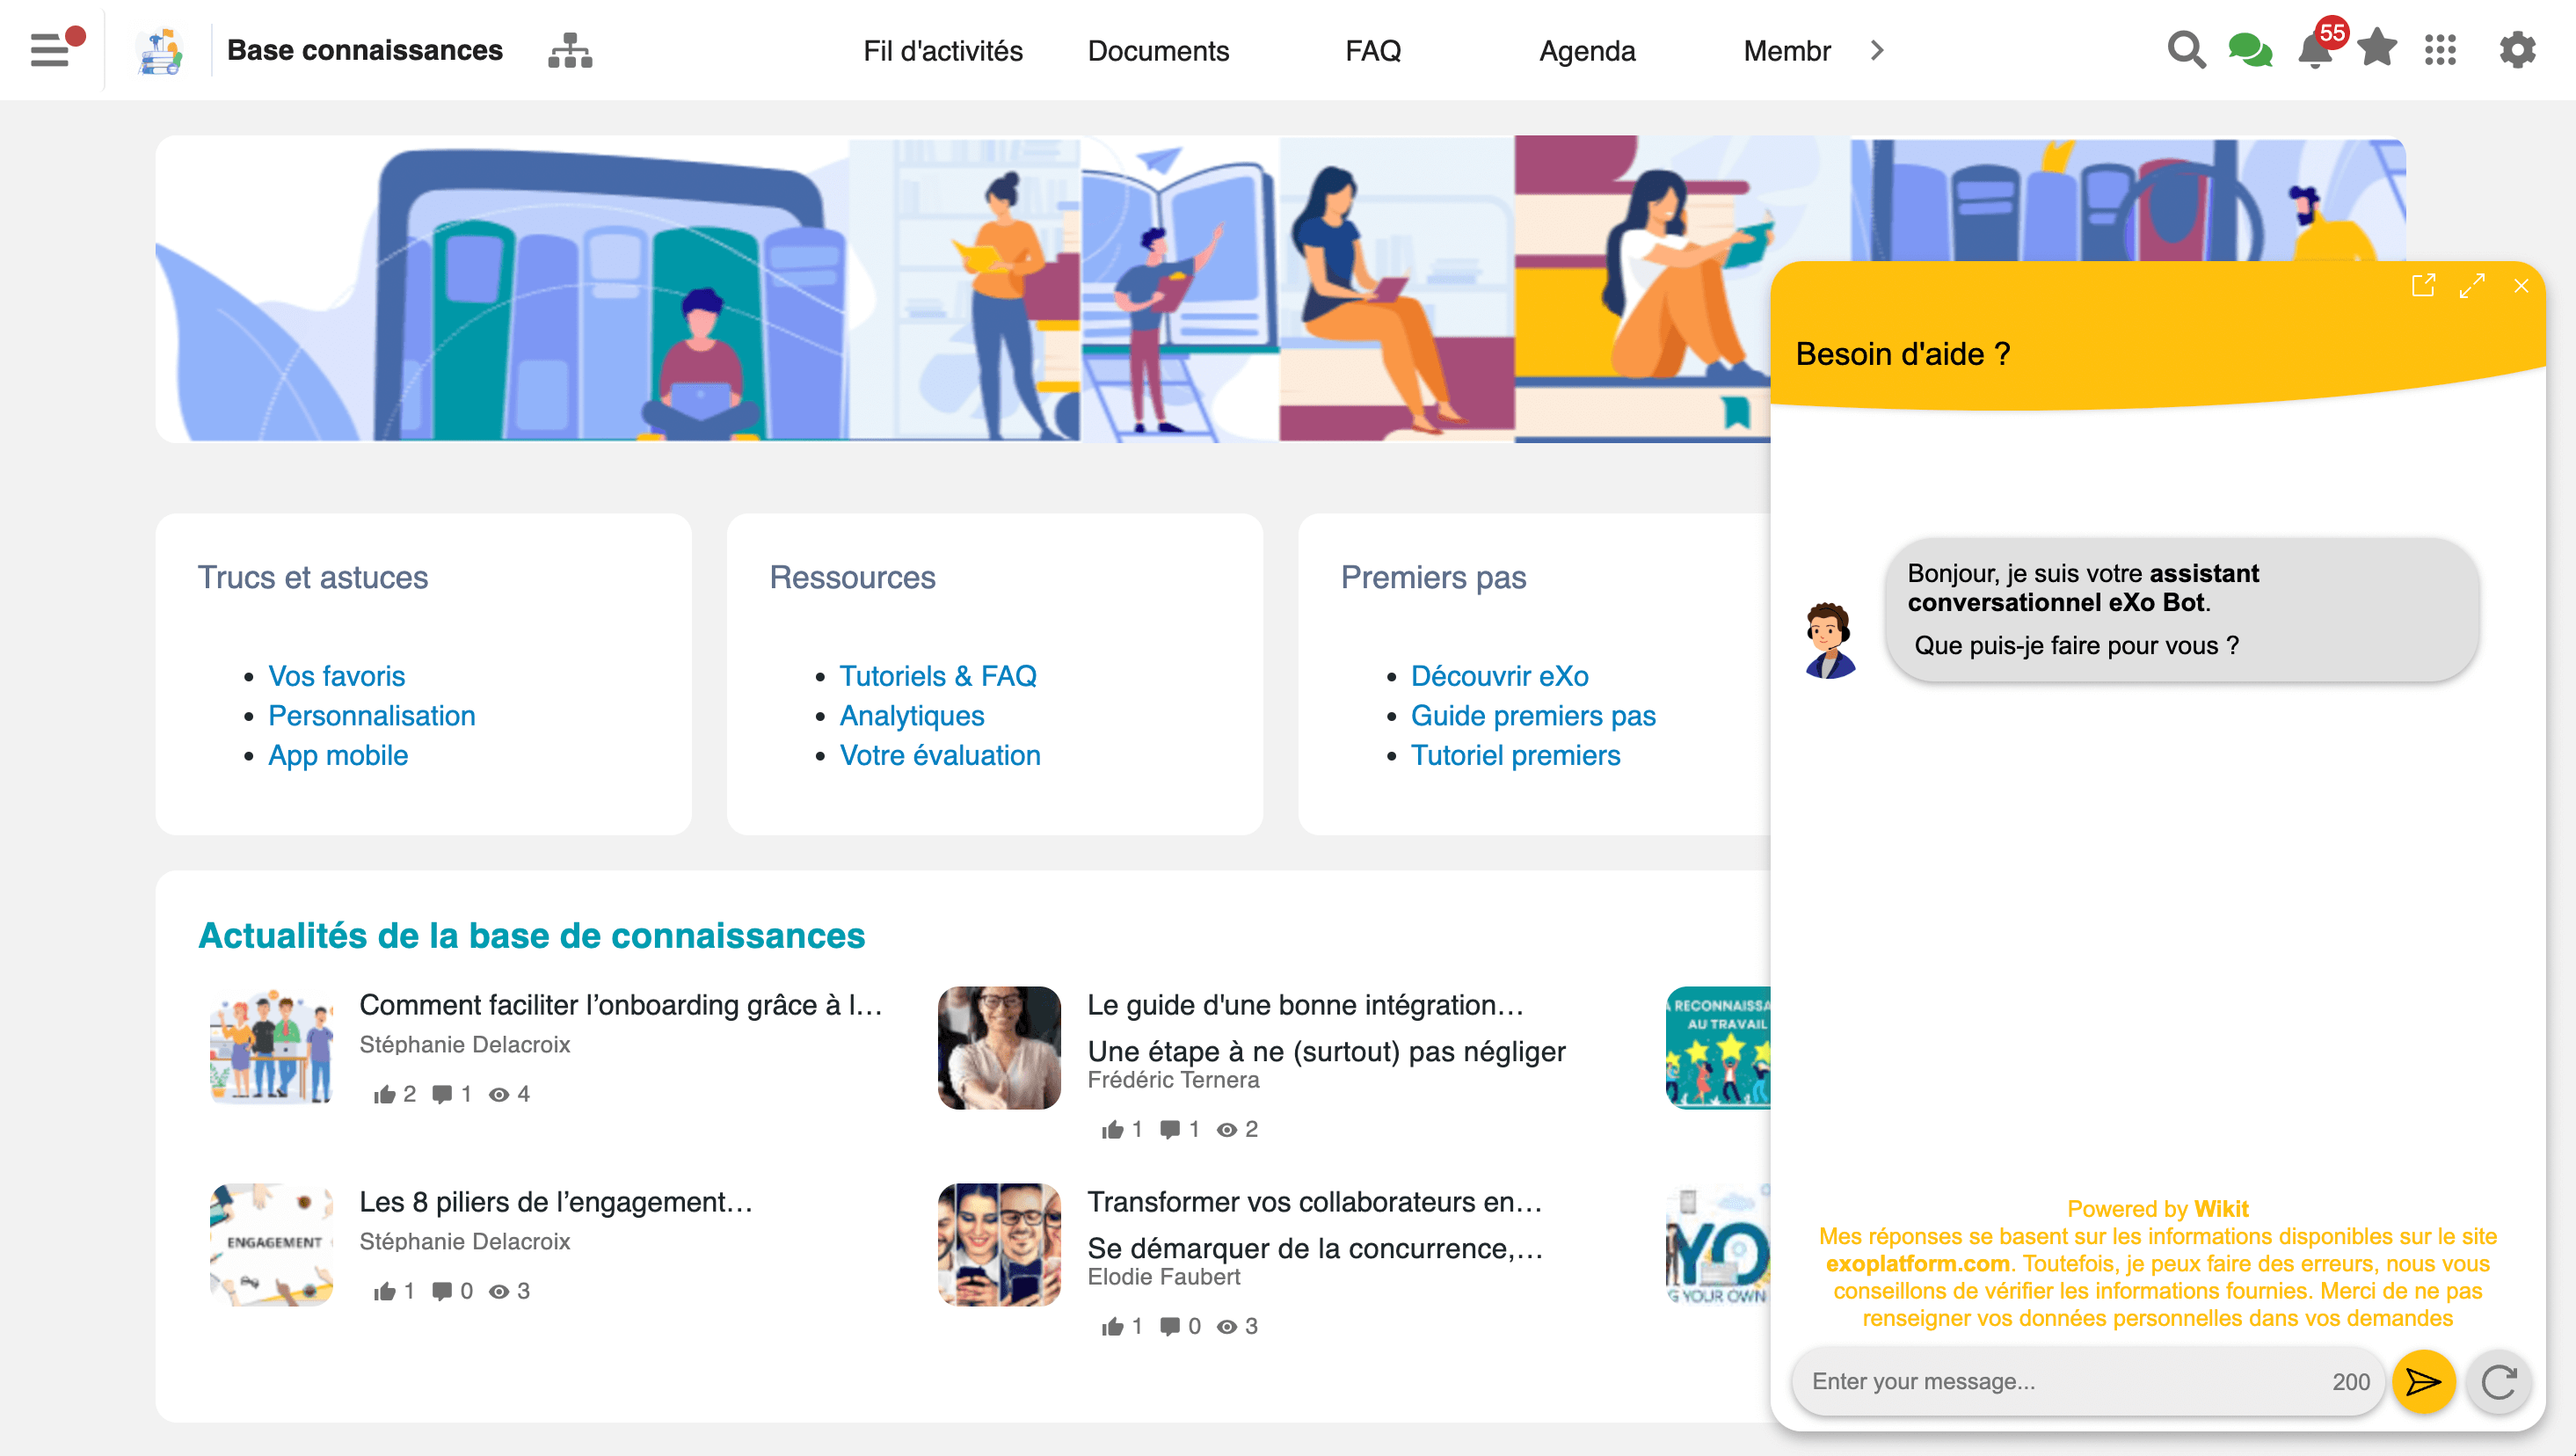Open the green chat bubbles icon

[2249, 50]
